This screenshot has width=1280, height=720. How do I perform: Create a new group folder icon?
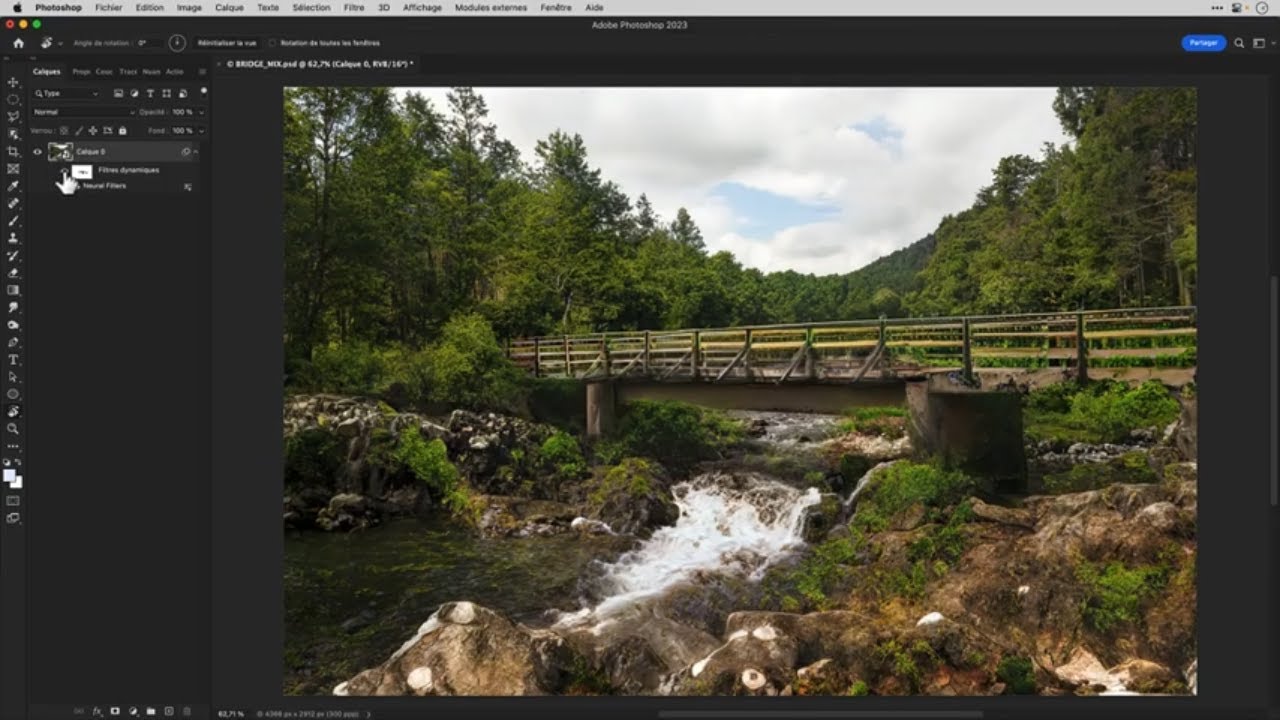tap(151, 711)
